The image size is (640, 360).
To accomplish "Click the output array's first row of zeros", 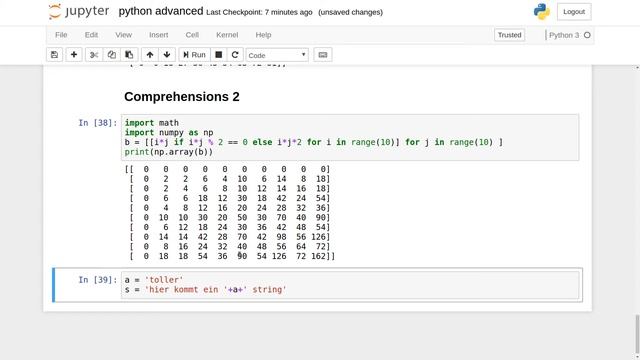I will (x=227, y=169).
